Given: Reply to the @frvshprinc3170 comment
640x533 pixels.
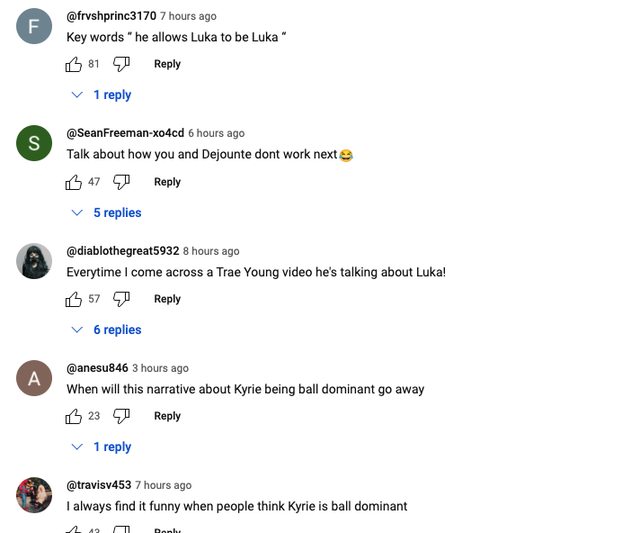Looking at the screenshot, I should (167, 64).
